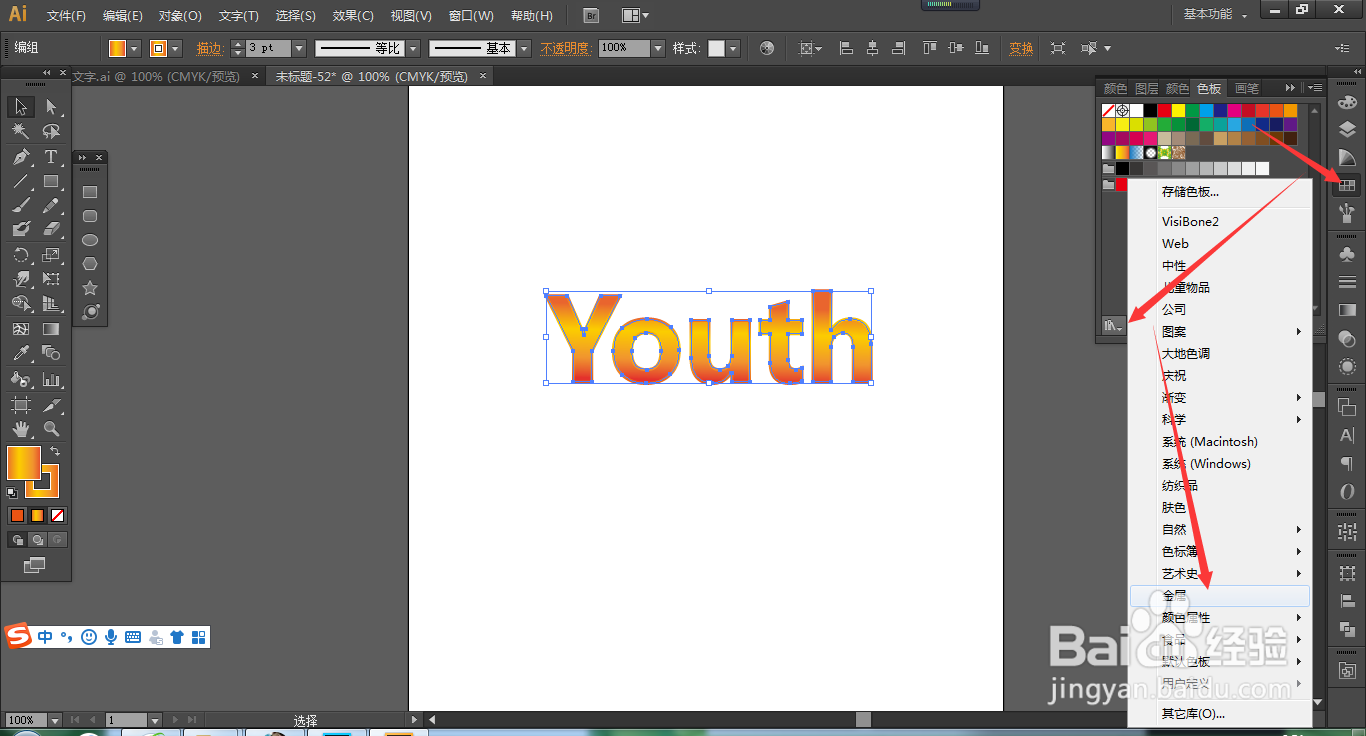Enable Draw Behind mode
Image resolution: width=1366 pixels, height=736 pixels.
[37, 540]
